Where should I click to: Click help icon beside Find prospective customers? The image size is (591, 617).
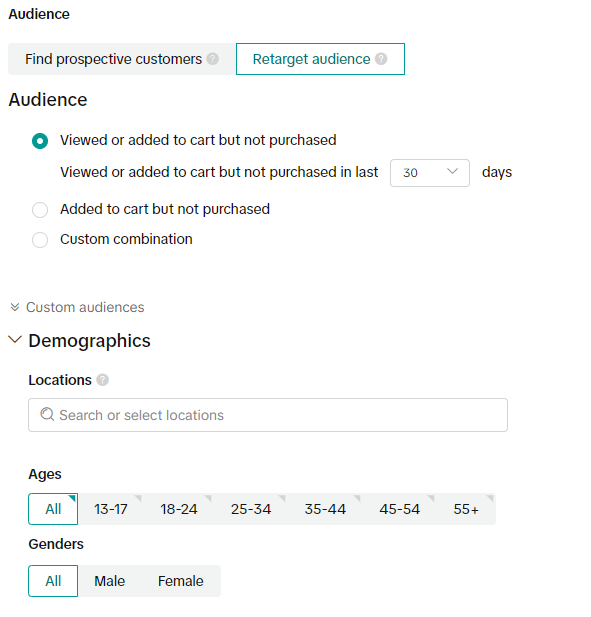click(x=212, y=59)
